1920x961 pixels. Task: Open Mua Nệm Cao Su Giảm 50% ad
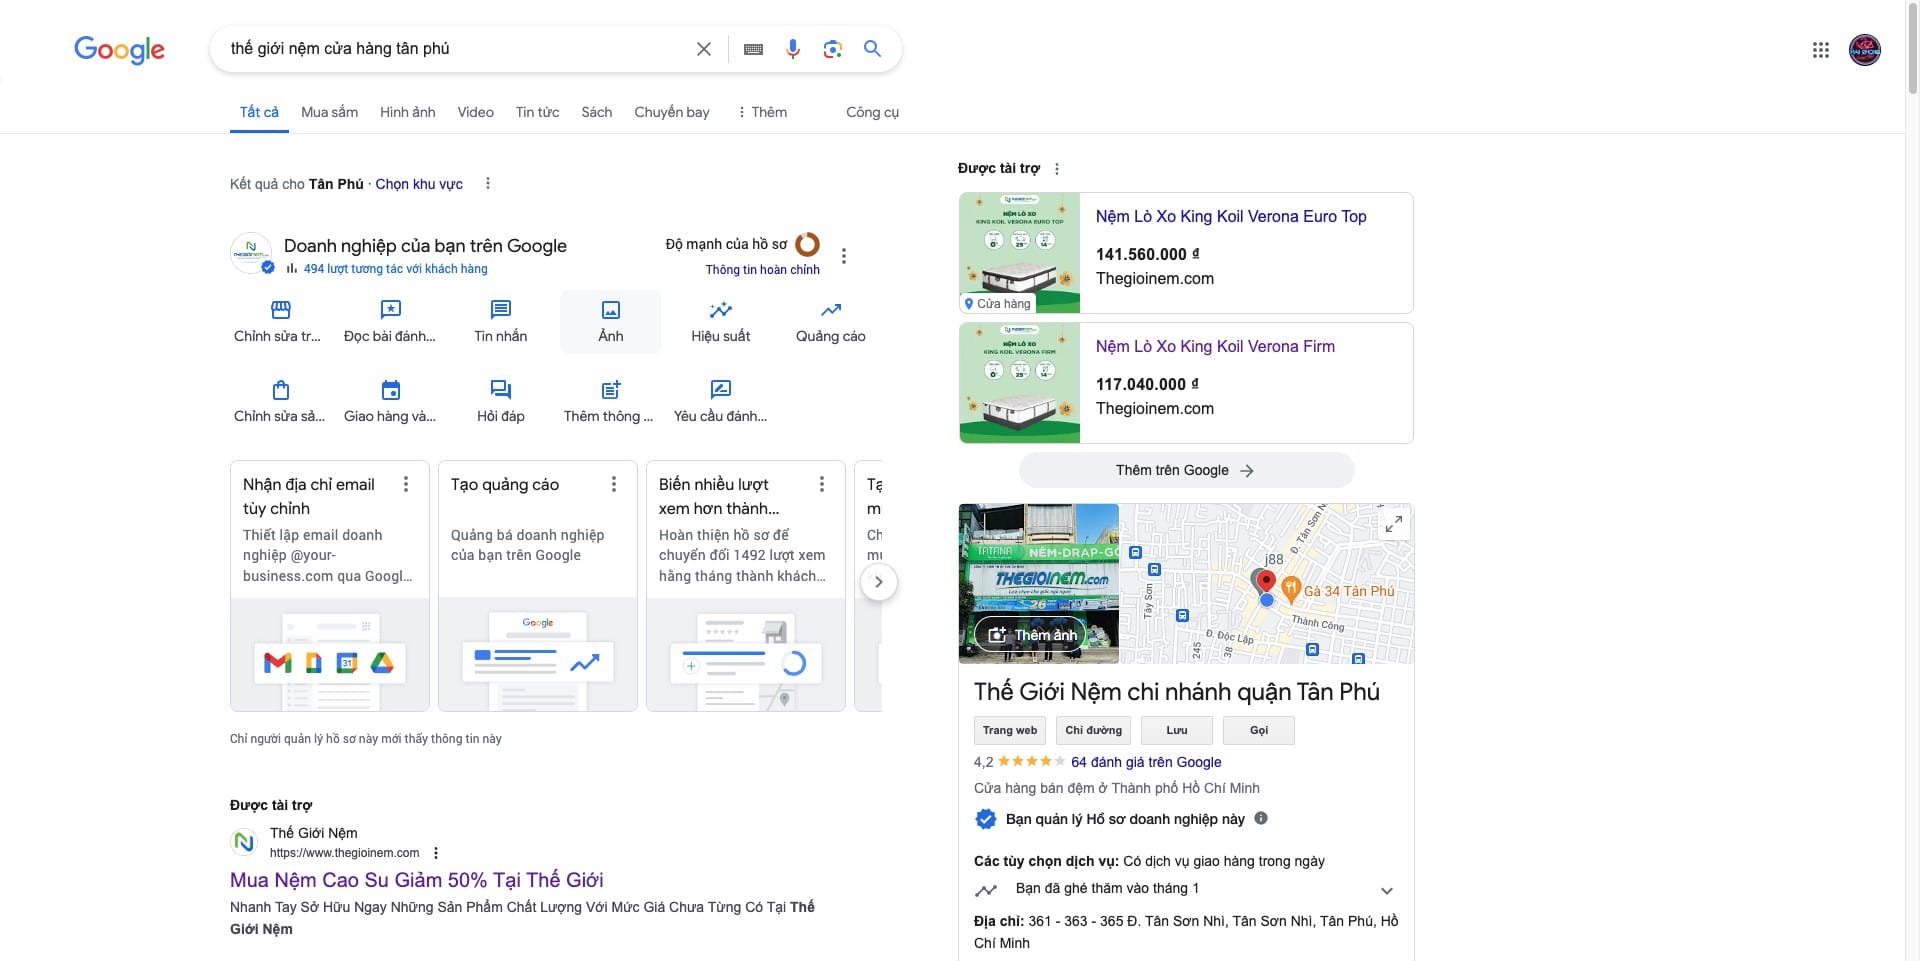click(417, 880)
